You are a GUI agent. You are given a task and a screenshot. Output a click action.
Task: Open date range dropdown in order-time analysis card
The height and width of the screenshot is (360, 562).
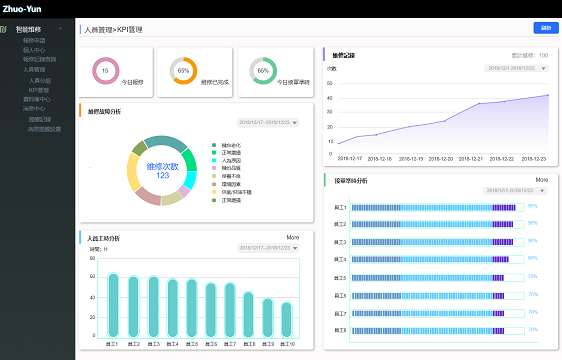514,190
